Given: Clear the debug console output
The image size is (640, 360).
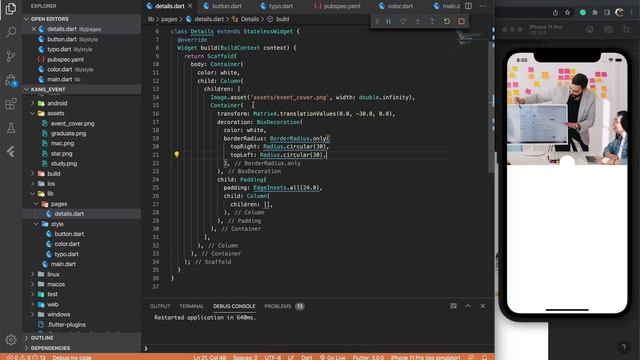Looking at the screenshot, I should click(x=453, y=306).
